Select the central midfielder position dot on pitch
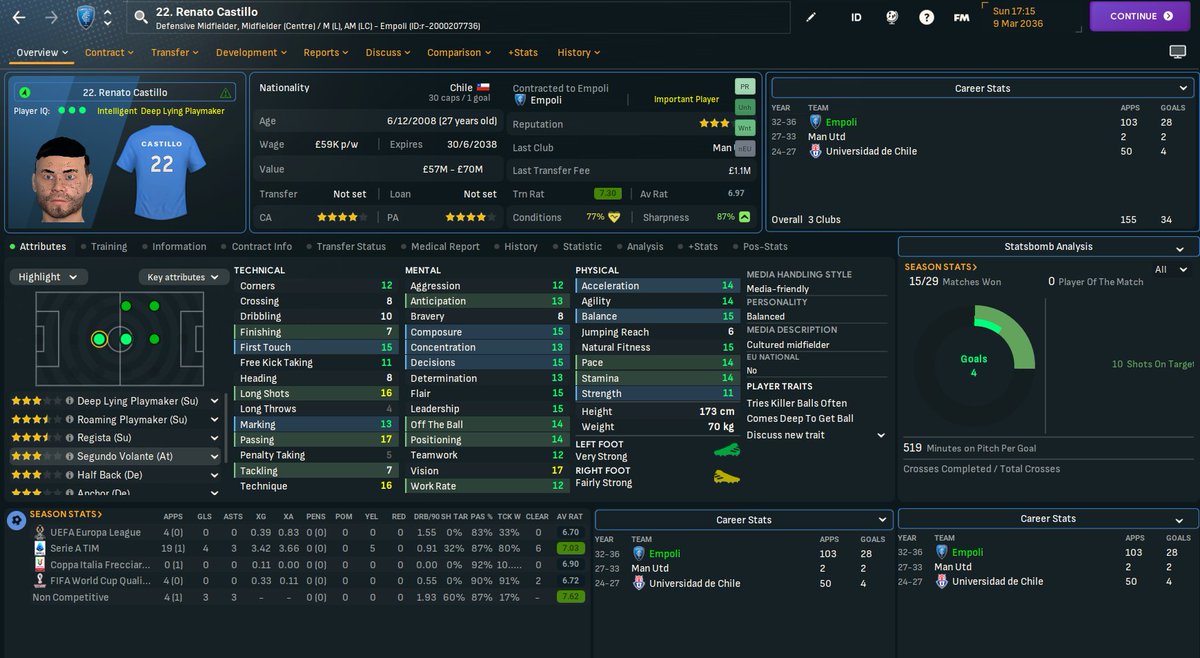Viewport: 1200px width, 658px height. tap(126, 339)
